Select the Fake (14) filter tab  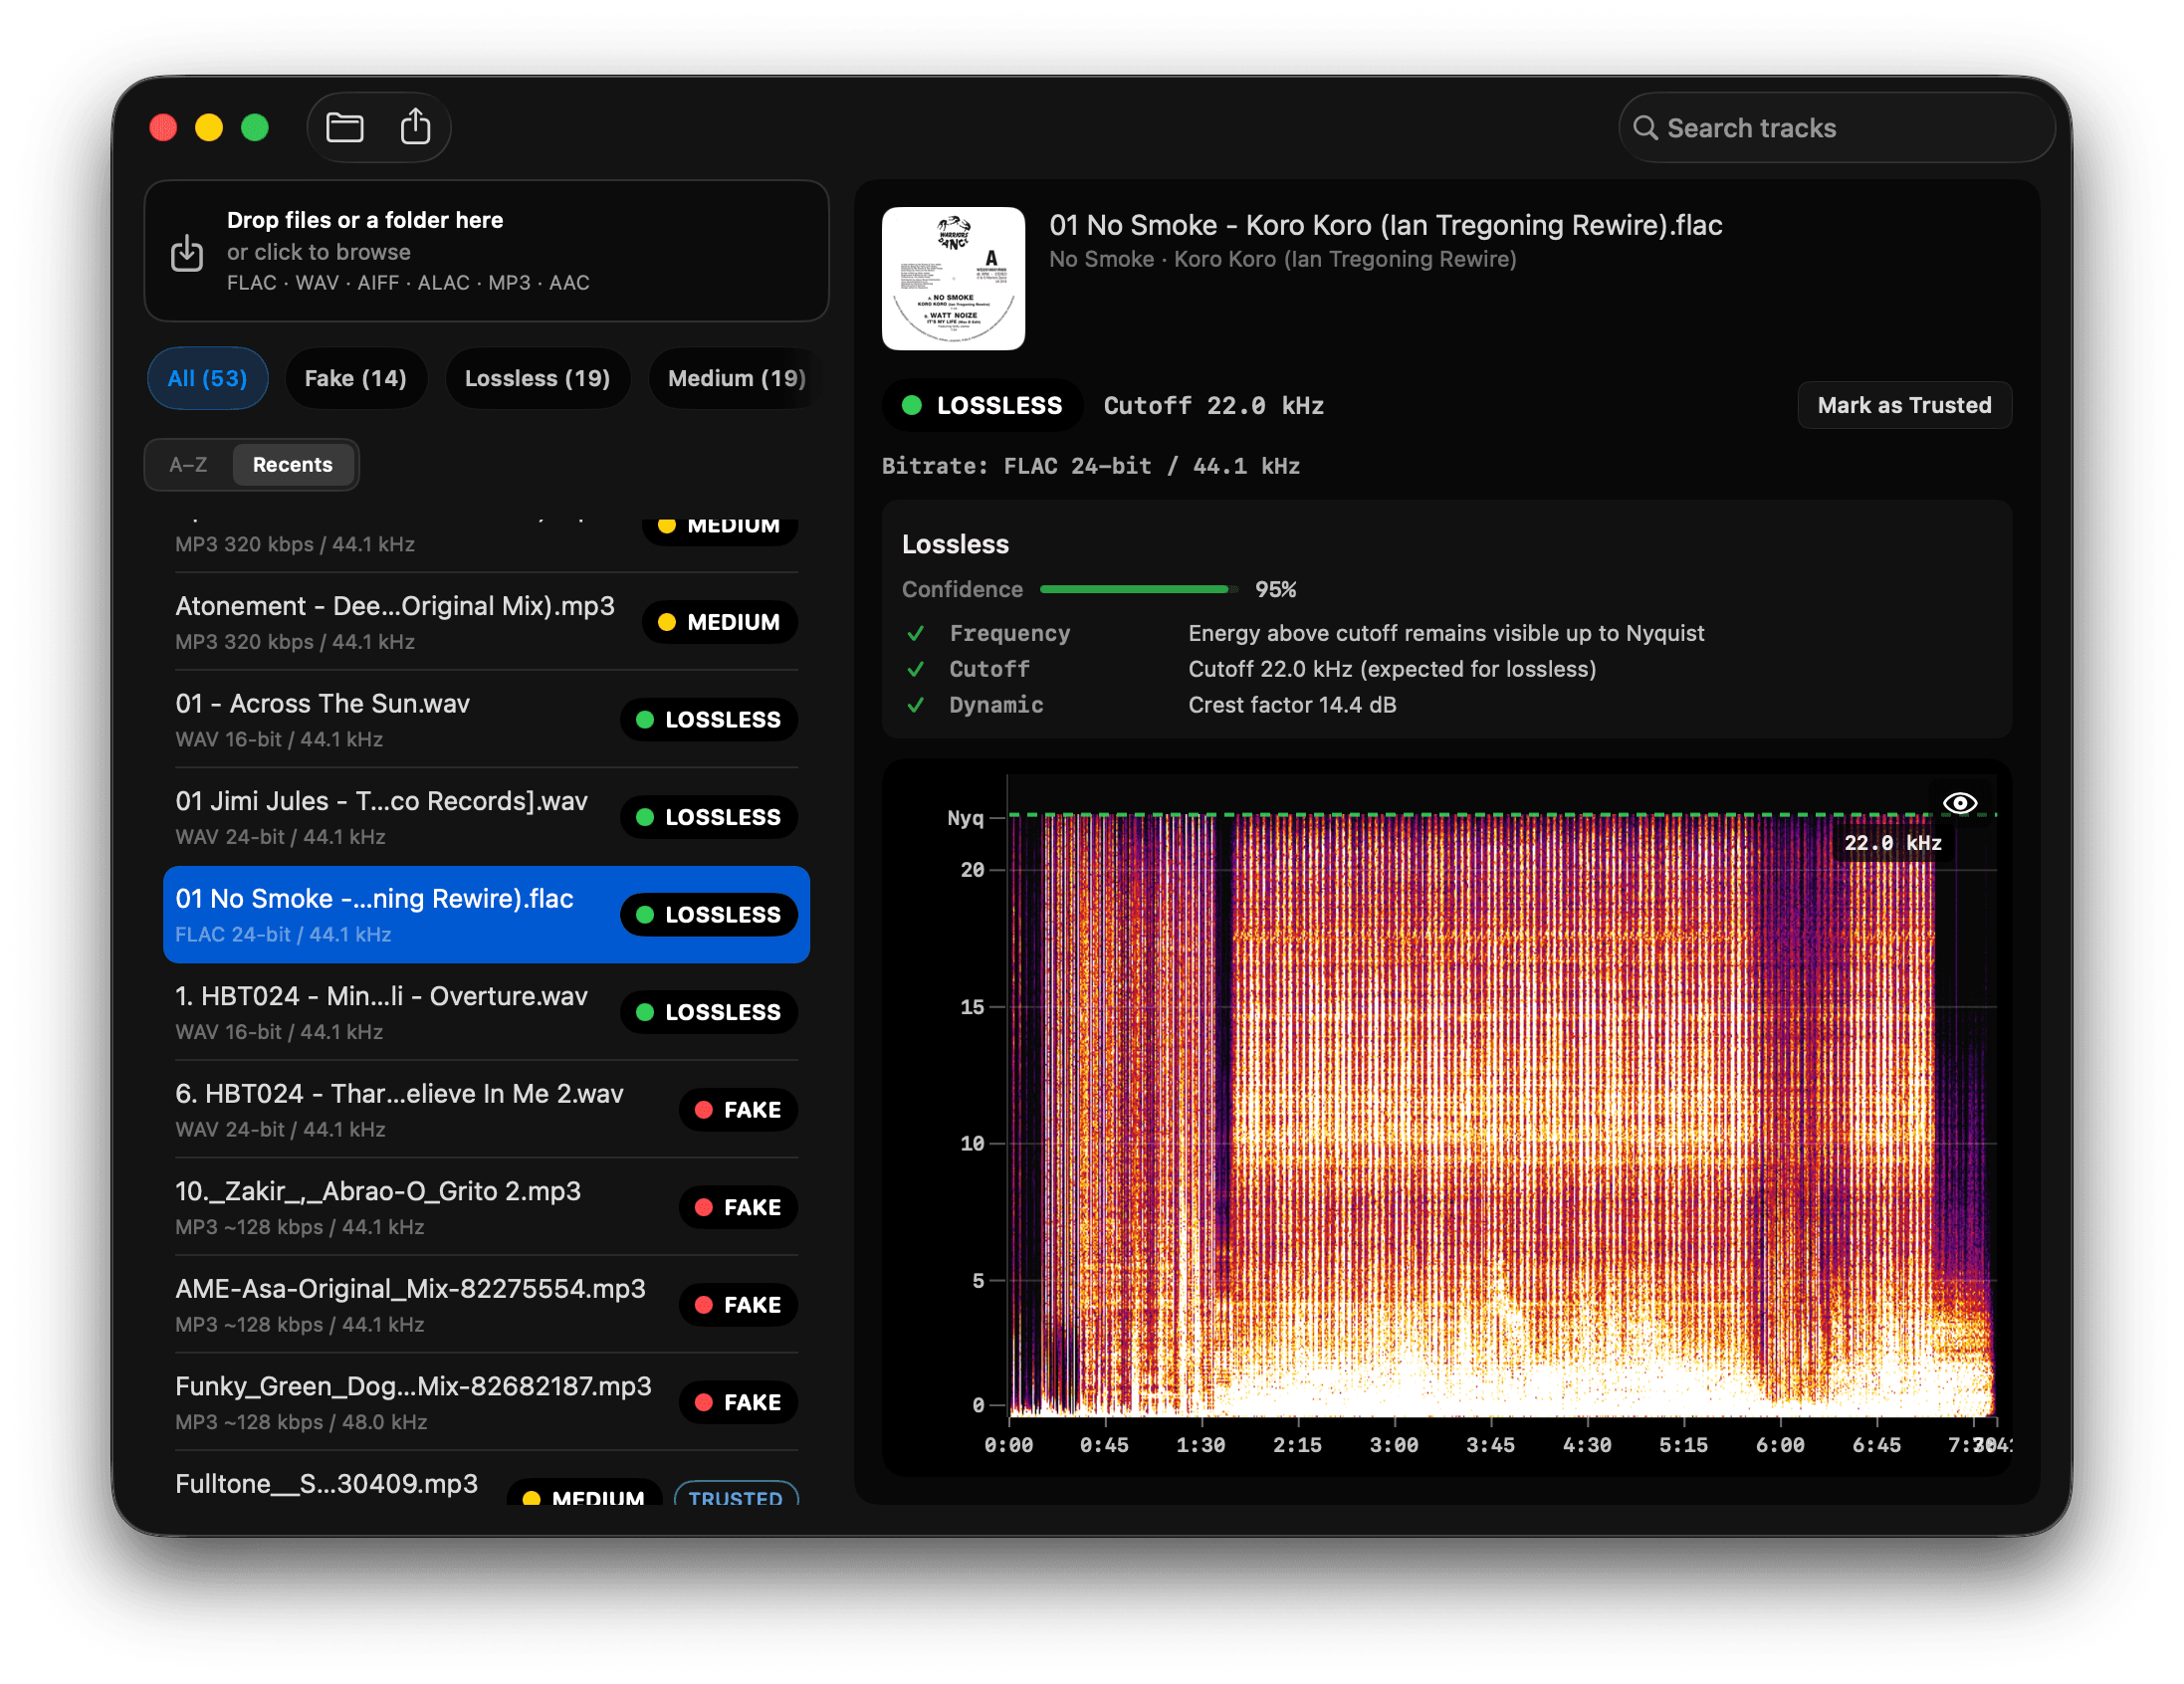click(x=355, y=378)
